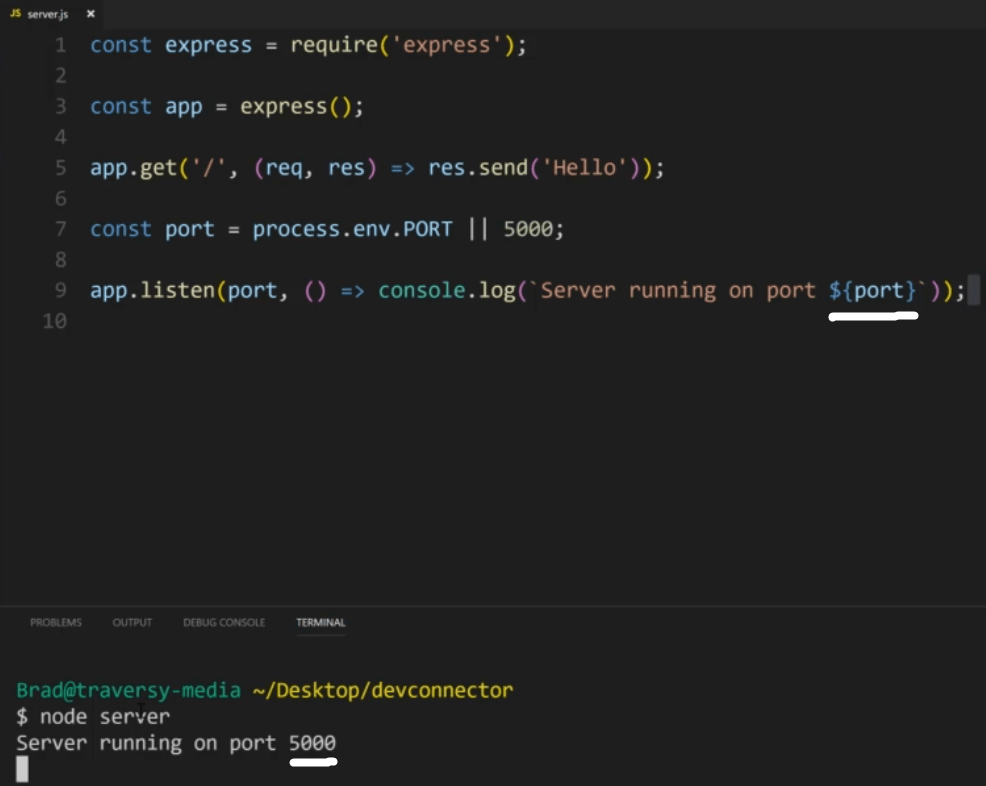This screenshot has width=986, height=786.
Task: Open the PROBLEMS panel tab
Action: (56, 623)
